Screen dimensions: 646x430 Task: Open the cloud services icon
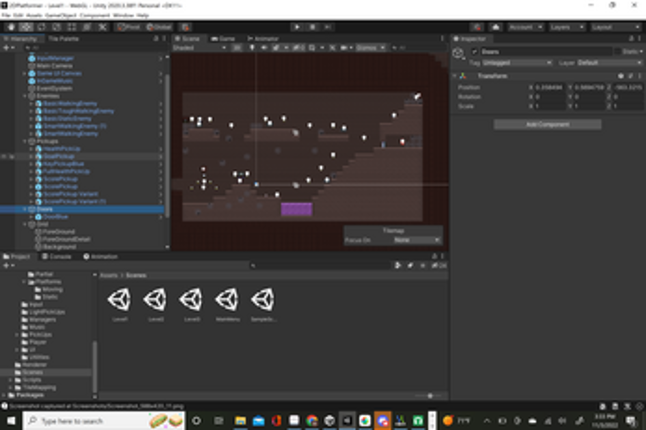click(x=496, y=27)
